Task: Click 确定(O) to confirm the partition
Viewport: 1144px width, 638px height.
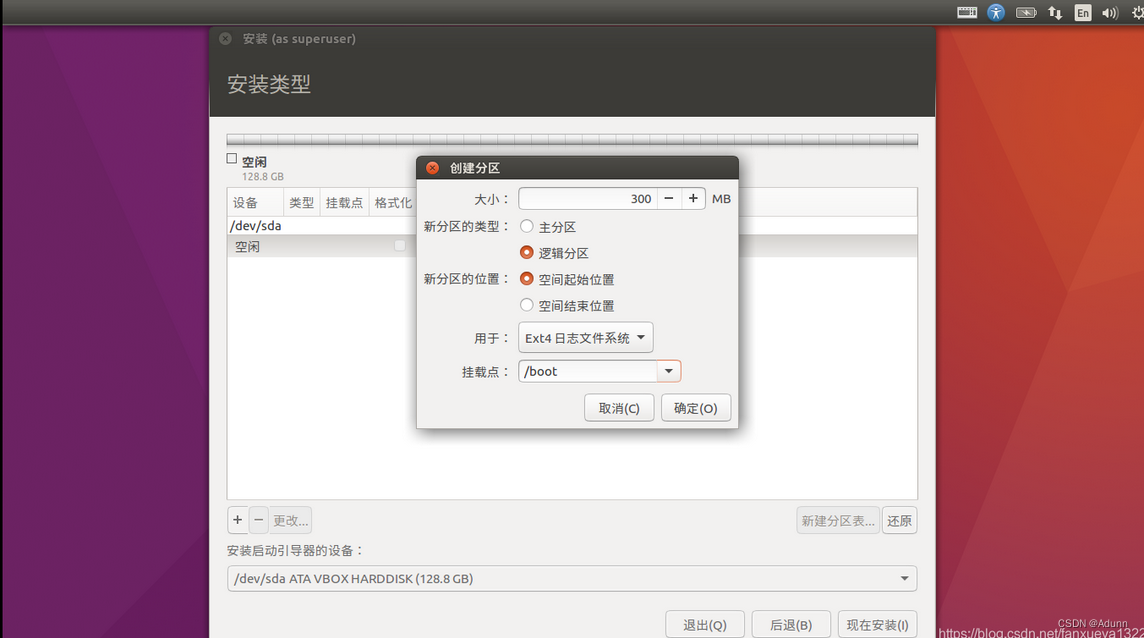Action: (x=695, y=408)
